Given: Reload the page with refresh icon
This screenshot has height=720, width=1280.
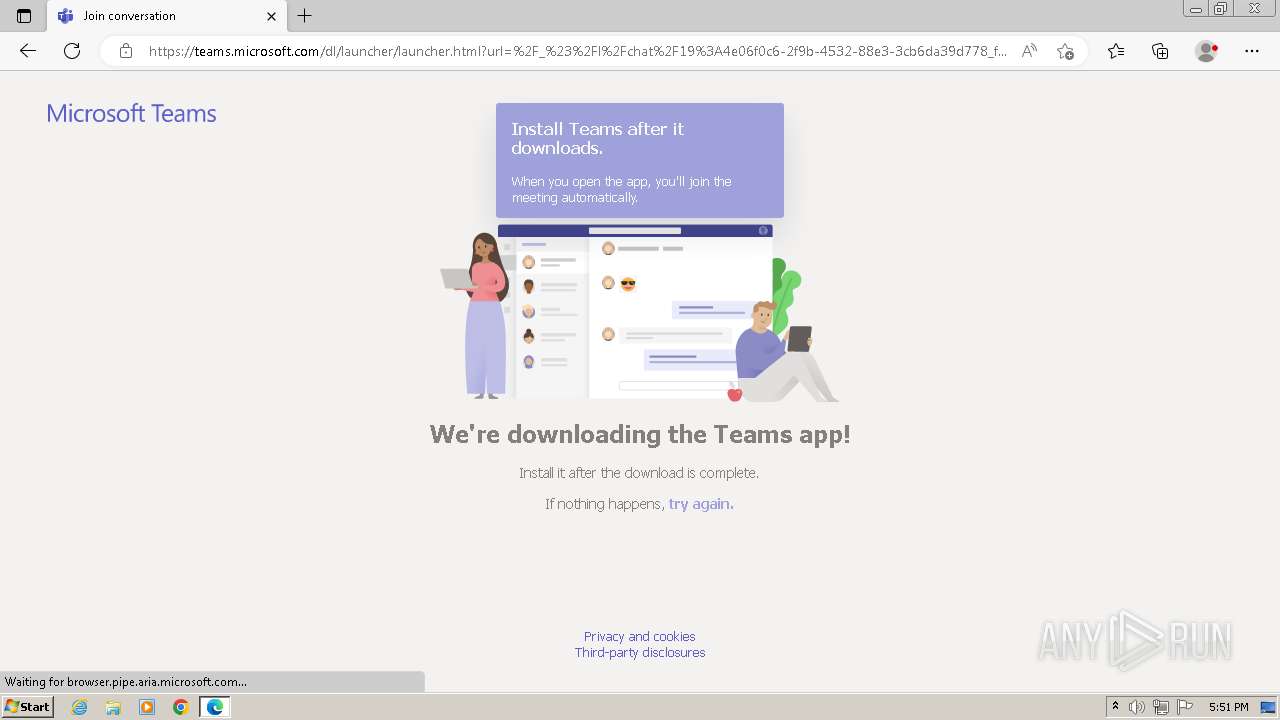Looking at the screenshot, I should (72, 51).
